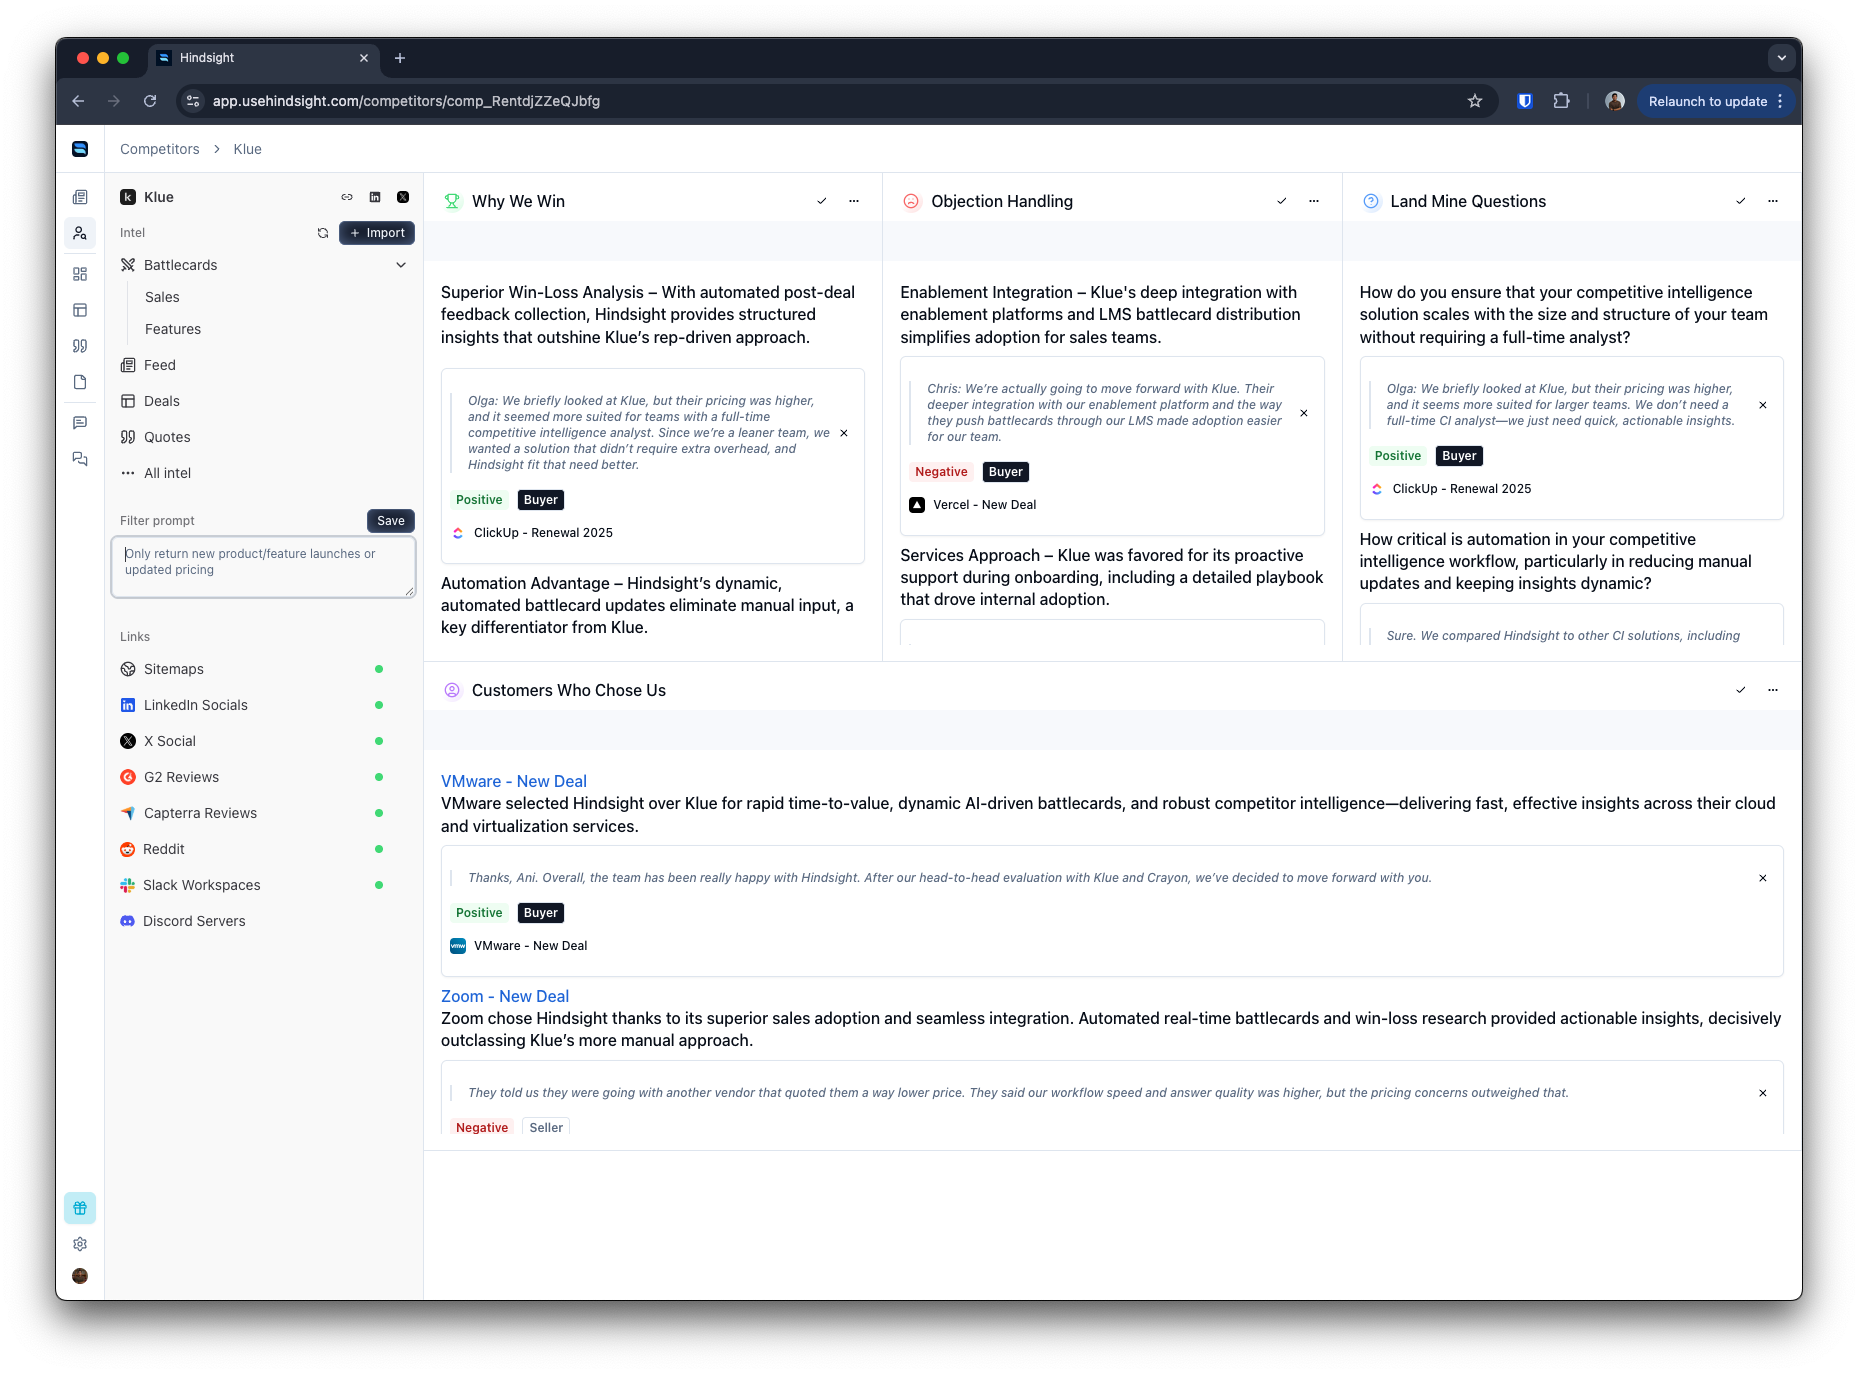Viewport: 1858px width, 1374px height.
Task: Open the deals table icon in left rail
Action: (80, 310)
